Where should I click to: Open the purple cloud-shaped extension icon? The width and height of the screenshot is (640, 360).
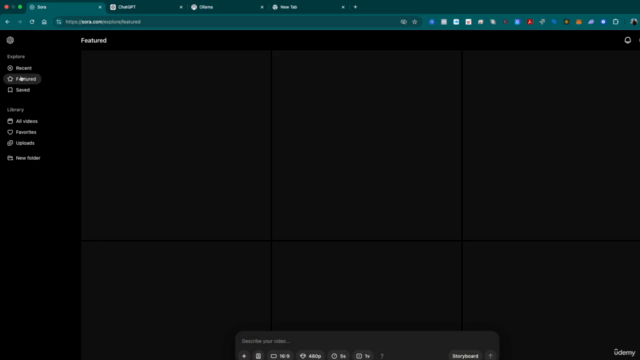click(x=591, y=22)
